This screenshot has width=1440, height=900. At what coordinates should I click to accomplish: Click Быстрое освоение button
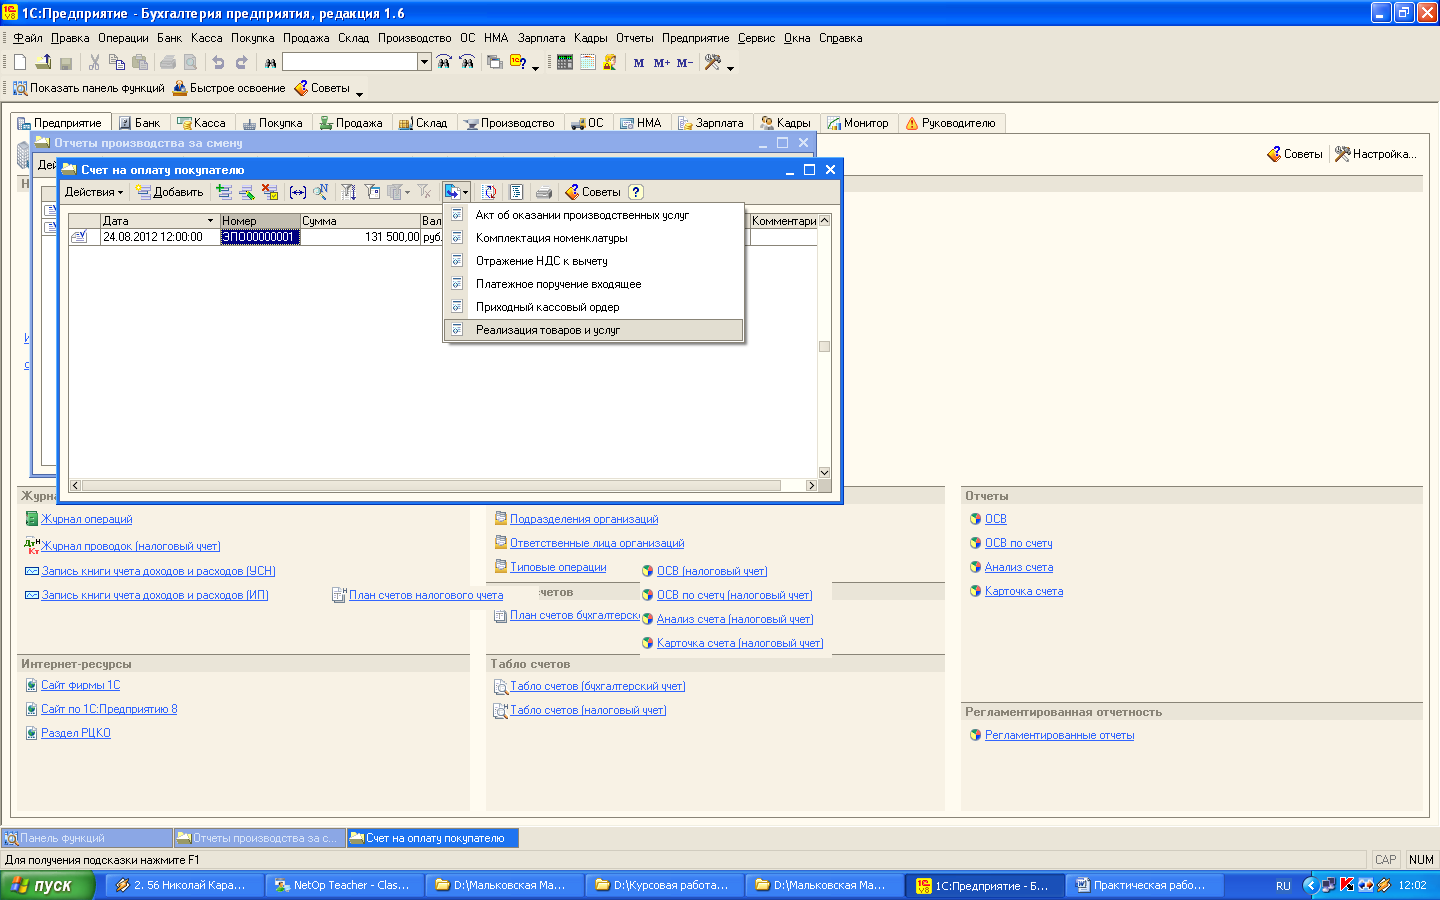click(229, 88)
